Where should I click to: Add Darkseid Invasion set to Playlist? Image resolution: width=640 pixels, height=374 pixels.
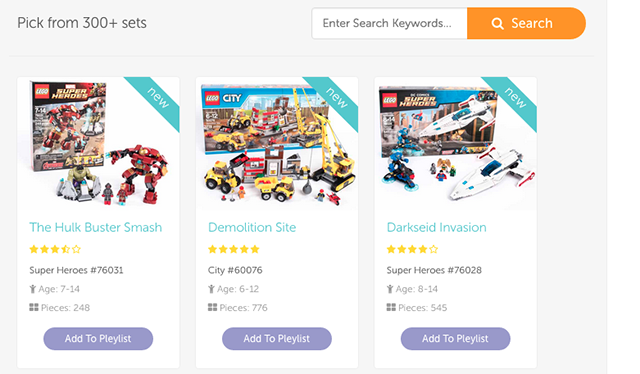[456, 338]
